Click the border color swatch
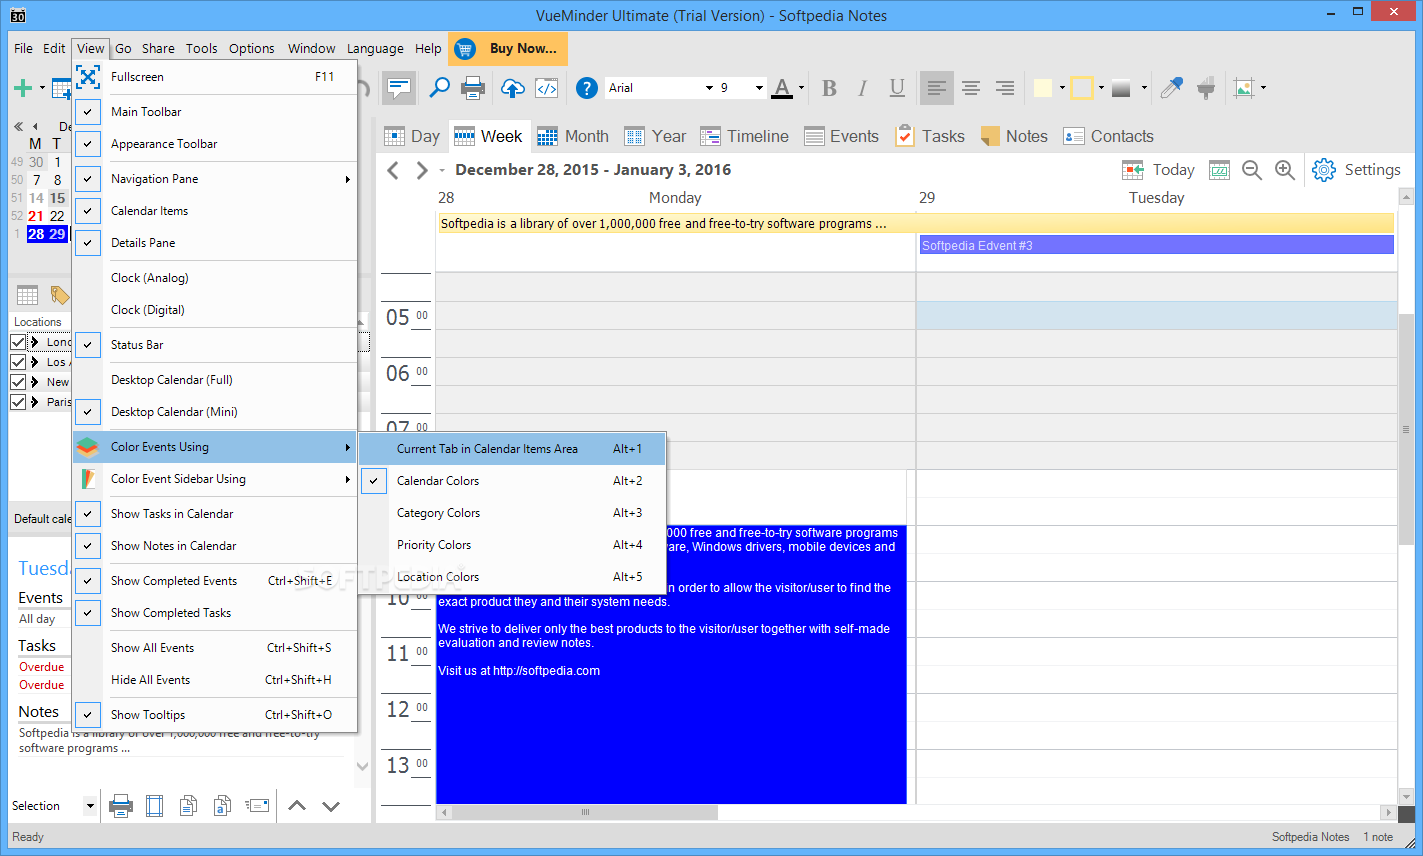This screenshot has height=856, width=1423. (x=1081, y=88)
